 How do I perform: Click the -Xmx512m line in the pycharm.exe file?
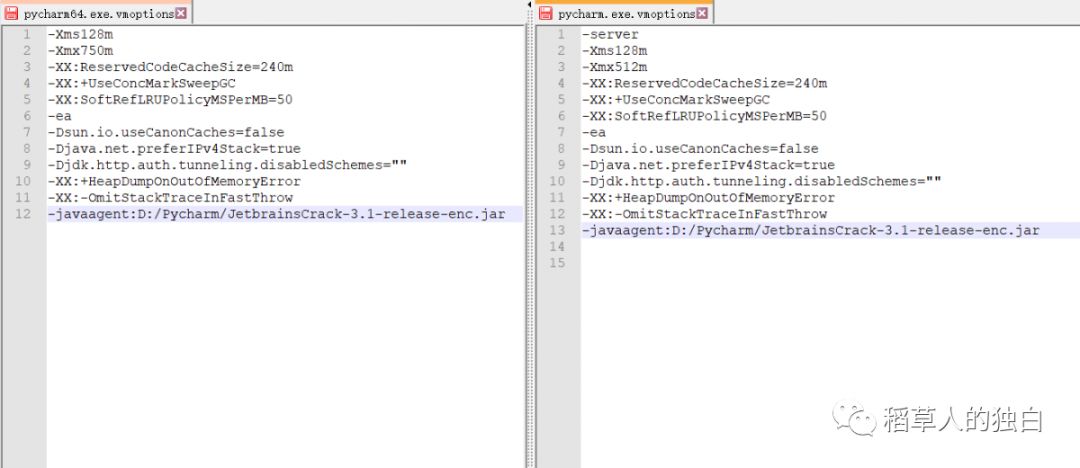tap(614, 67)
